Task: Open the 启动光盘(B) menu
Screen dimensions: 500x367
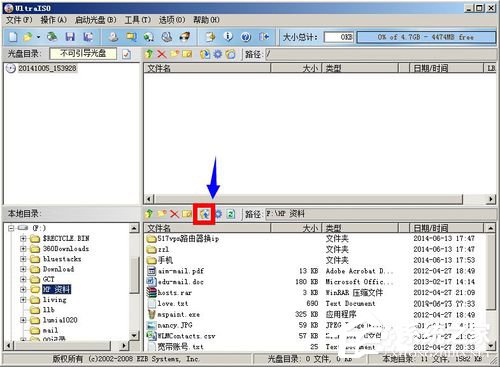Action: pyautogui.click(x=95, y=20)
